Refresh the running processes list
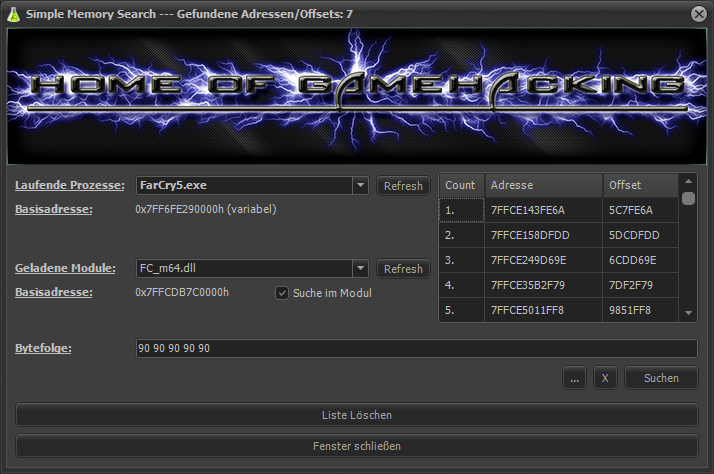714x474 pixels. [x=403, y=186]
